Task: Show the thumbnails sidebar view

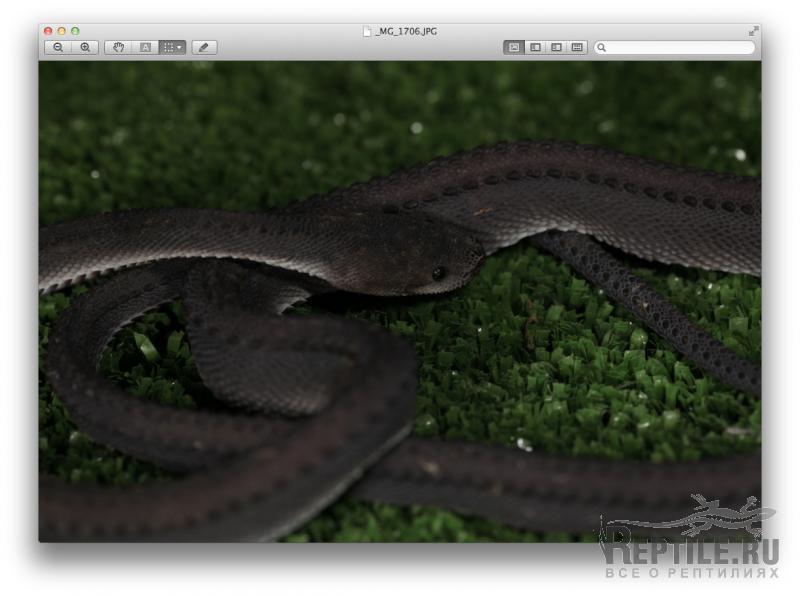Action: point(535,47)
